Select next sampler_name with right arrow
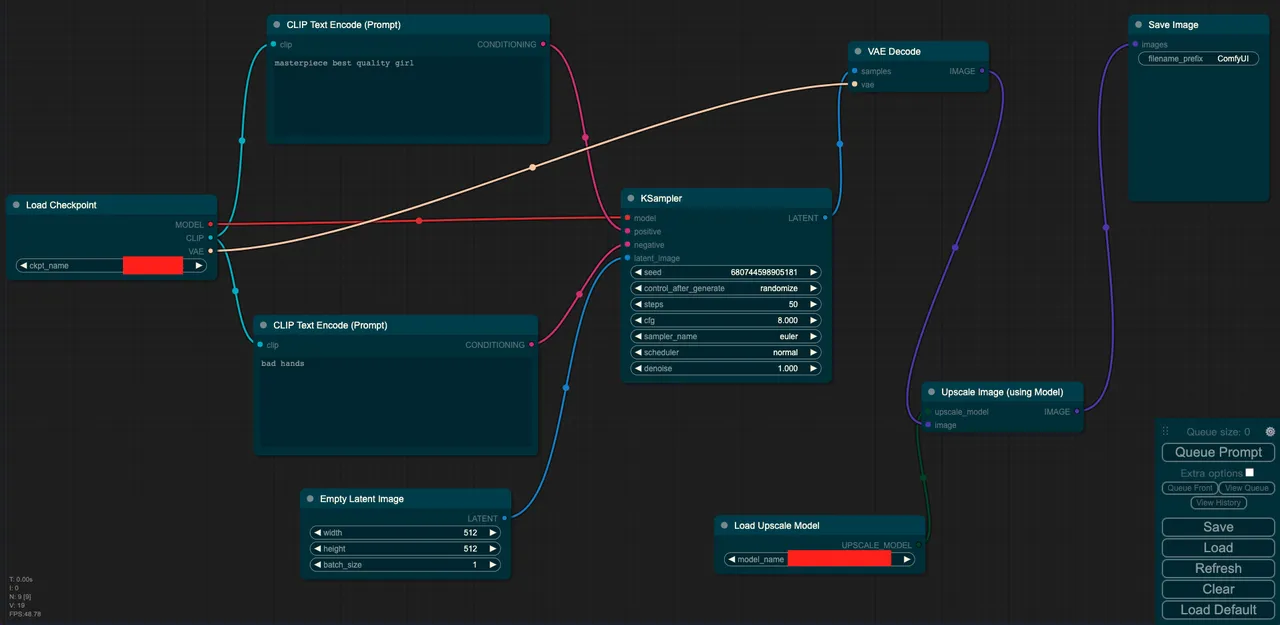Image resolution: width=1280 pixels, height=625 pixels. pos(814,337)
